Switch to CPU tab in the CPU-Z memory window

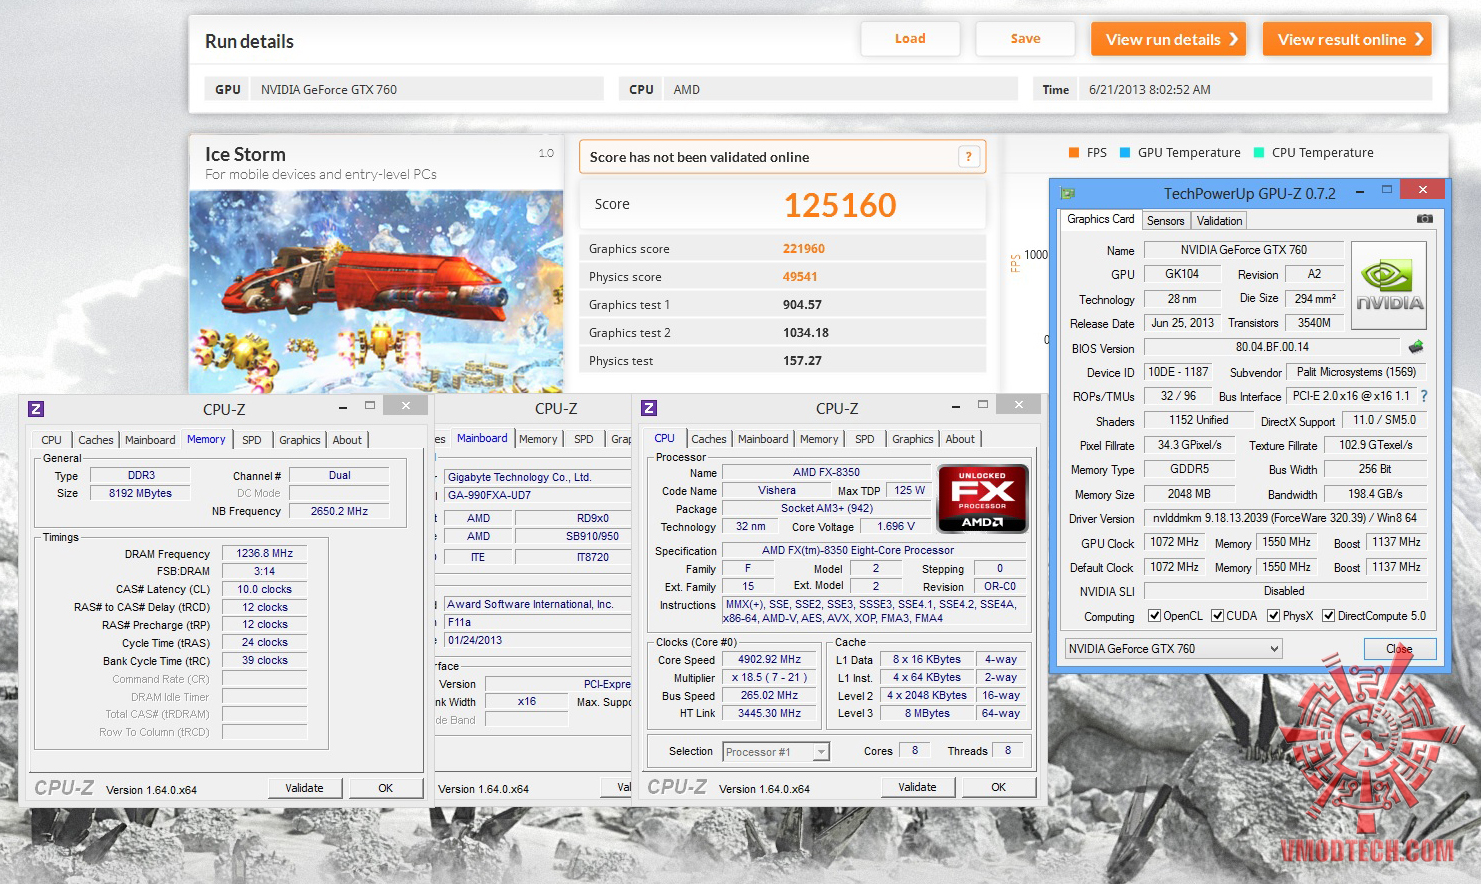(52, 440)
